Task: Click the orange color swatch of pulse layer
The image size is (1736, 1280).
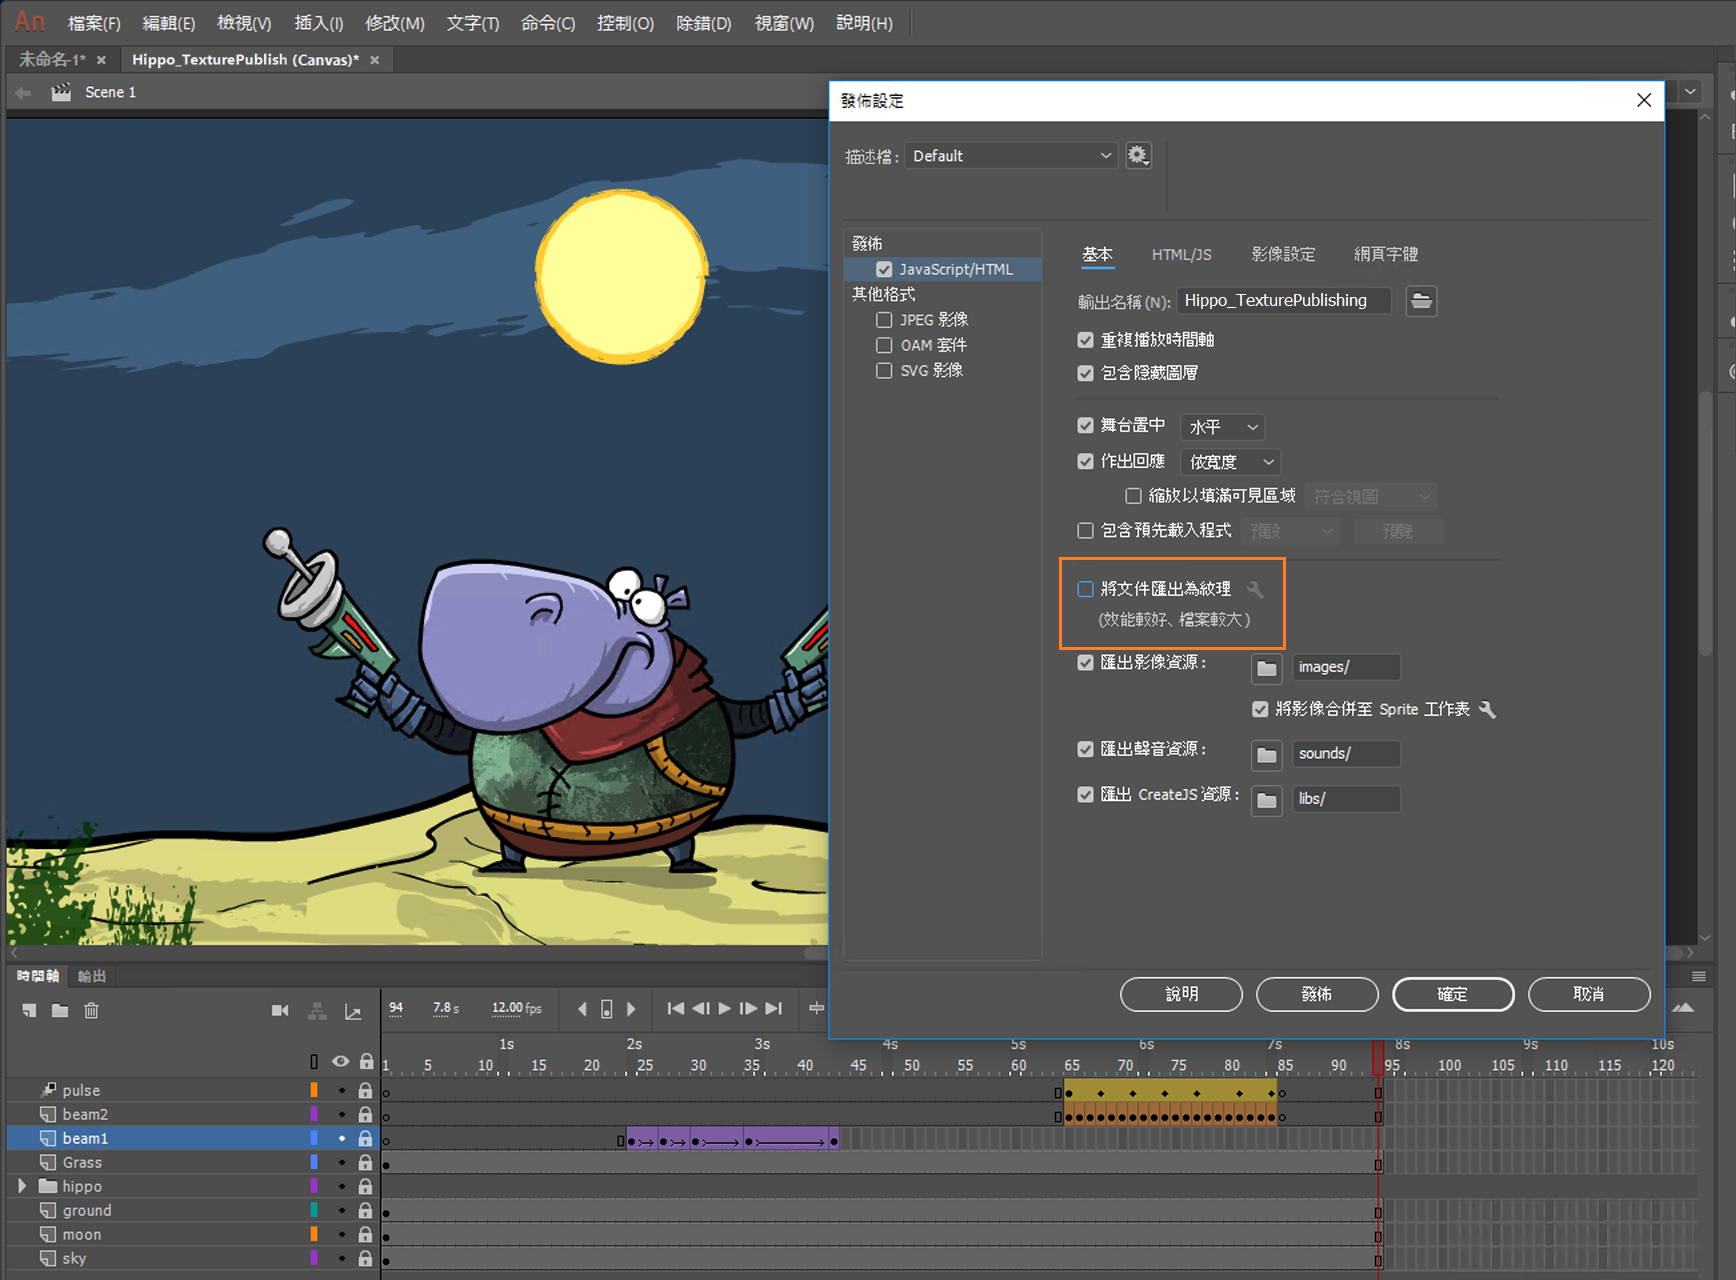Action: (x=314, y=1090)
